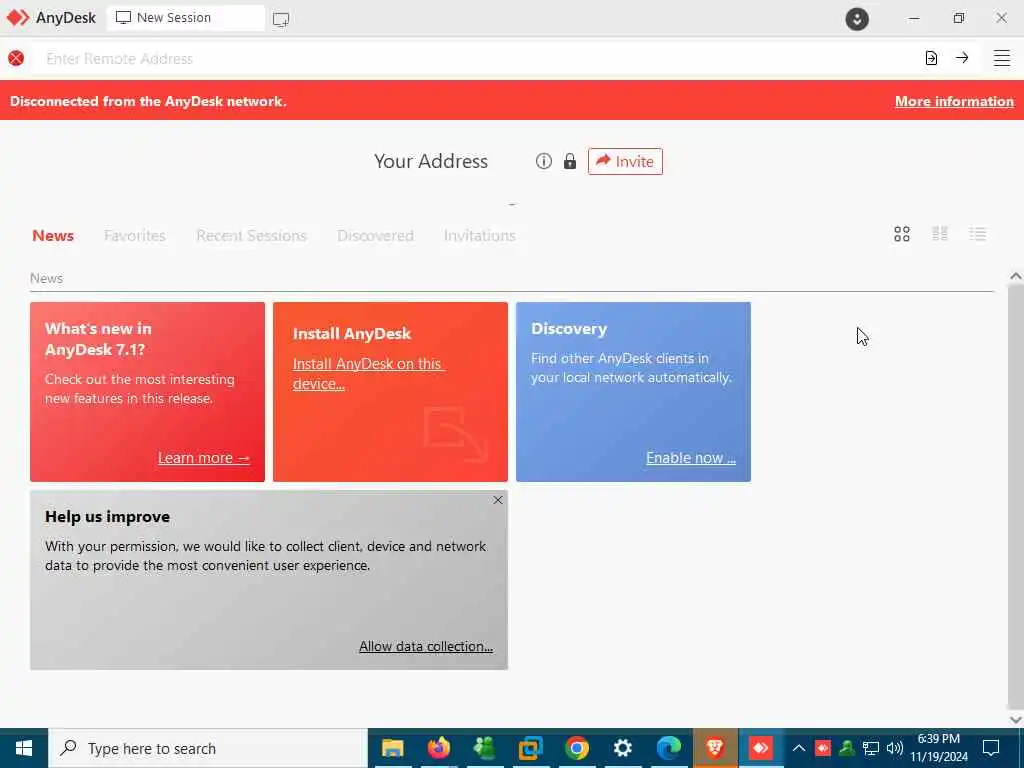Open the file transfer icon beside the address bar
The image size is (1024, 768).
click(x=931, y=58)
